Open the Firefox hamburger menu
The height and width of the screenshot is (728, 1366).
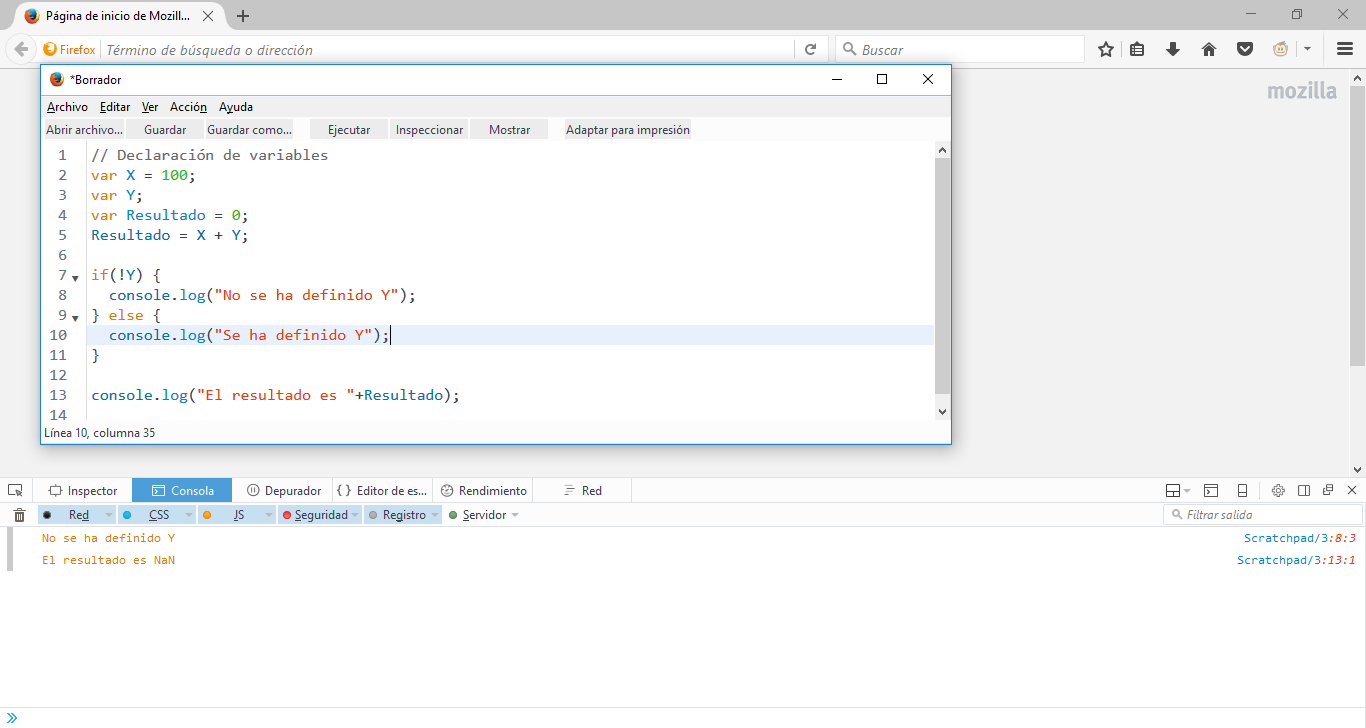click(x=1345, y=49)
